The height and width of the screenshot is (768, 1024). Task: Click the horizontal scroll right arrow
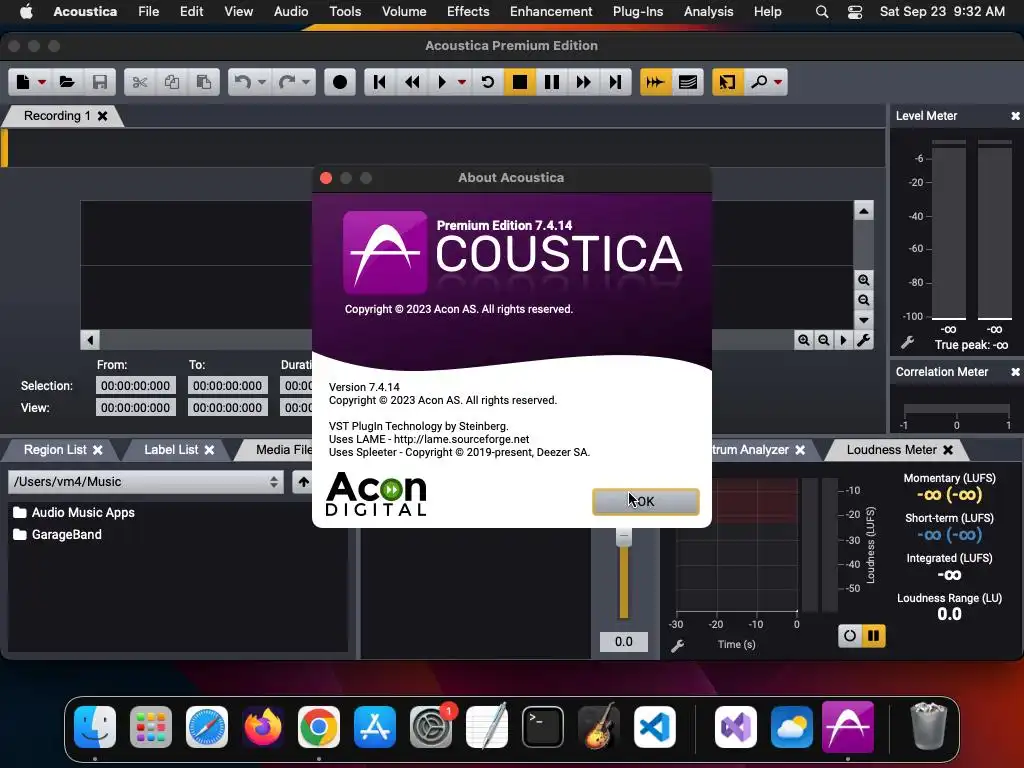tap(844, 340)
